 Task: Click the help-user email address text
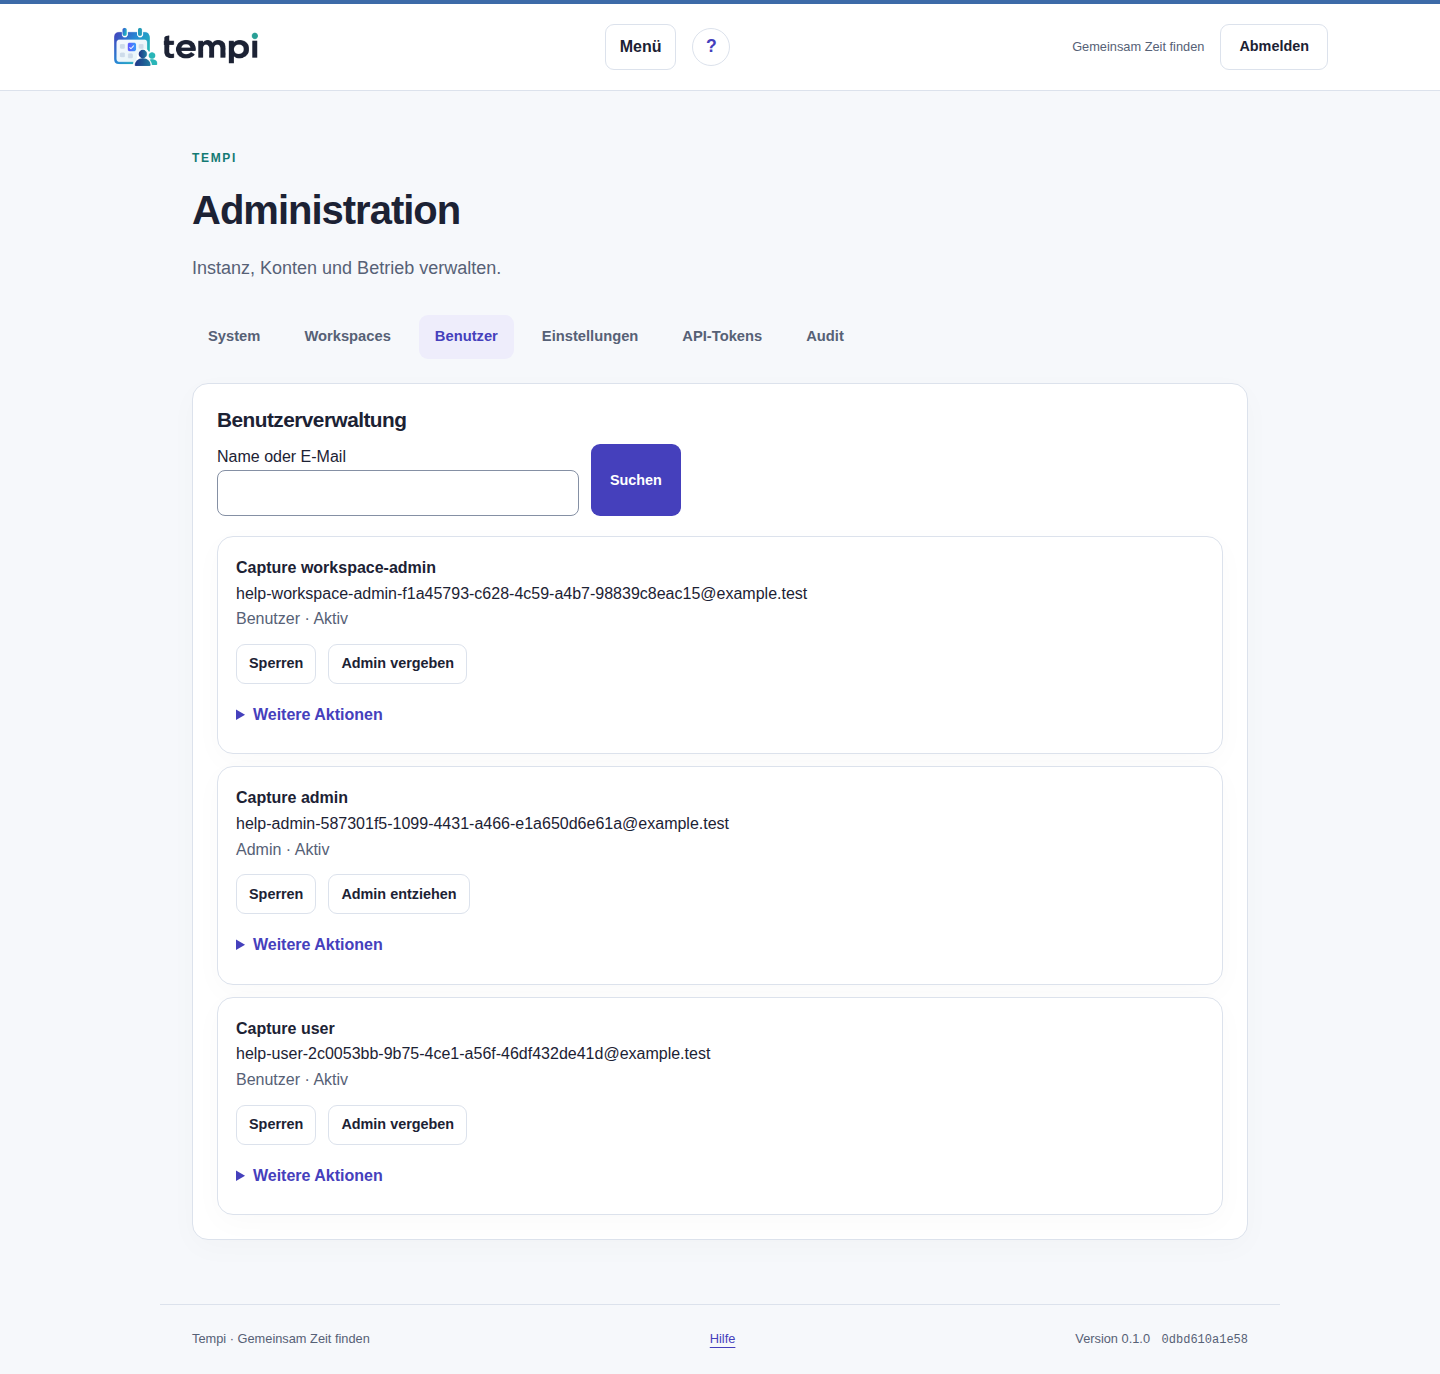click(x=473, y=1053)
